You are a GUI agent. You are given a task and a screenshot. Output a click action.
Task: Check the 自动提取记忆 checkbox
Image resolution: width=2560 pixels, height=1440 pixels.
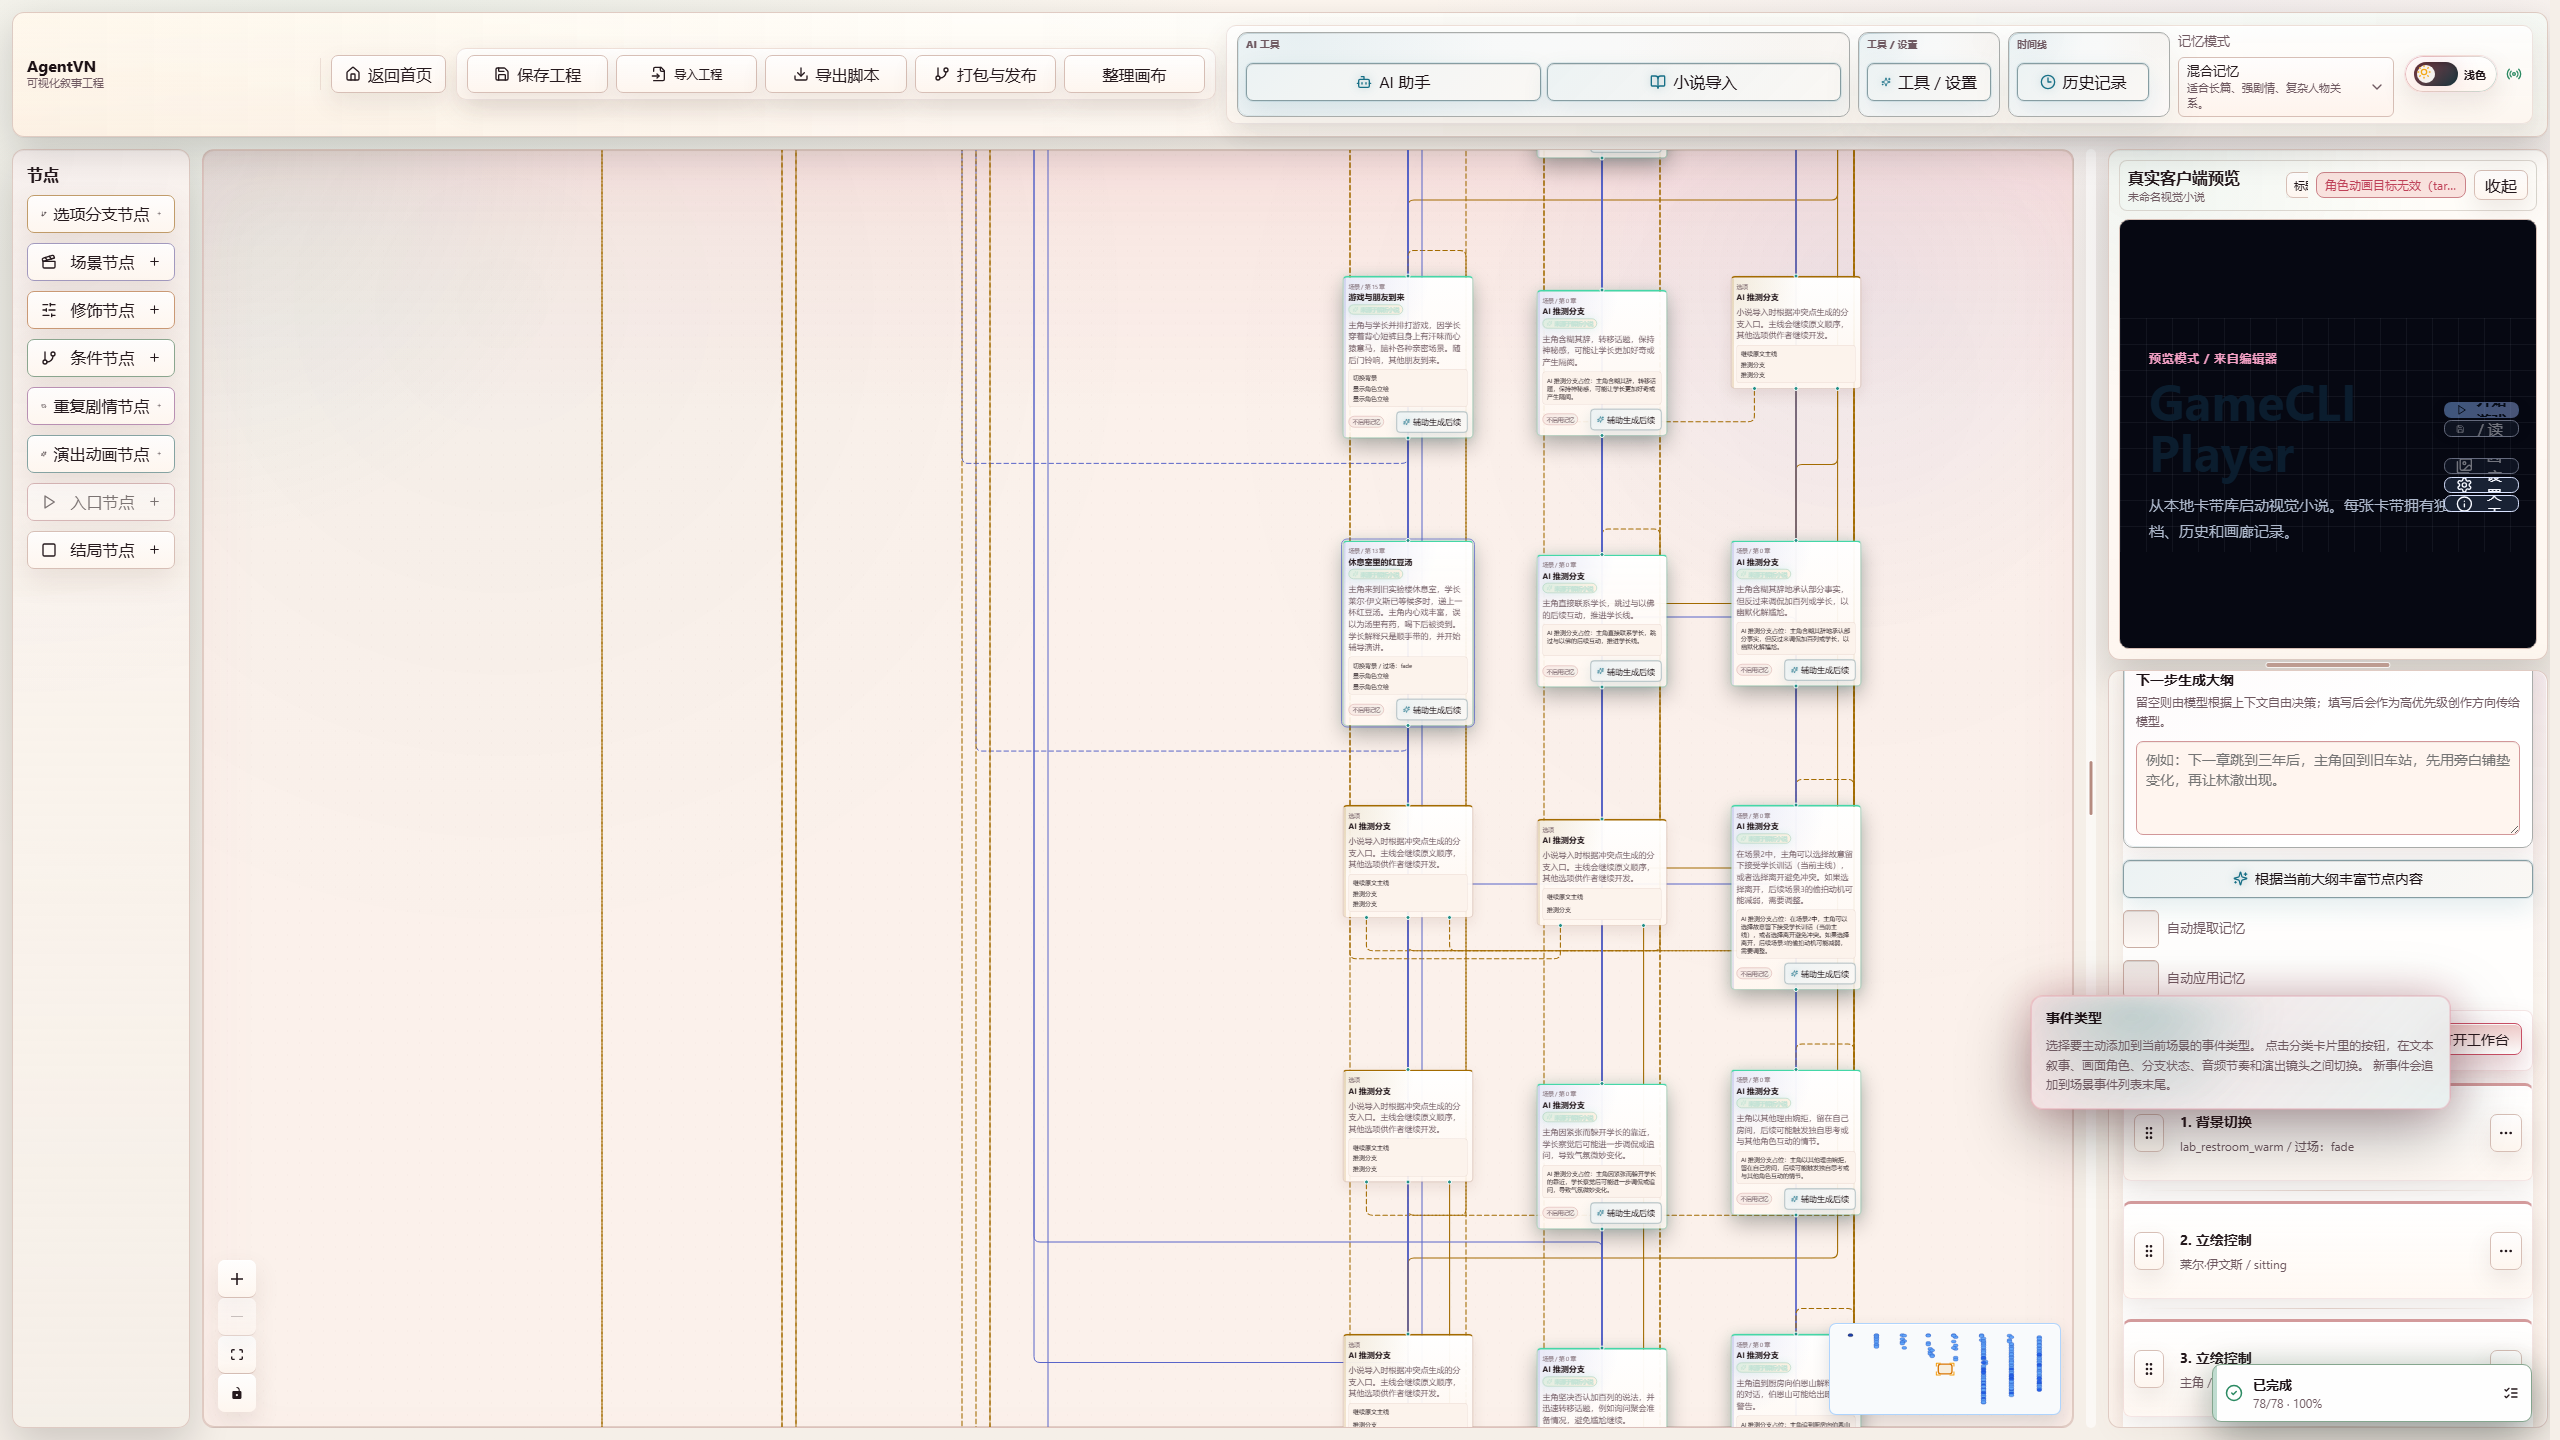point(2141,929)
